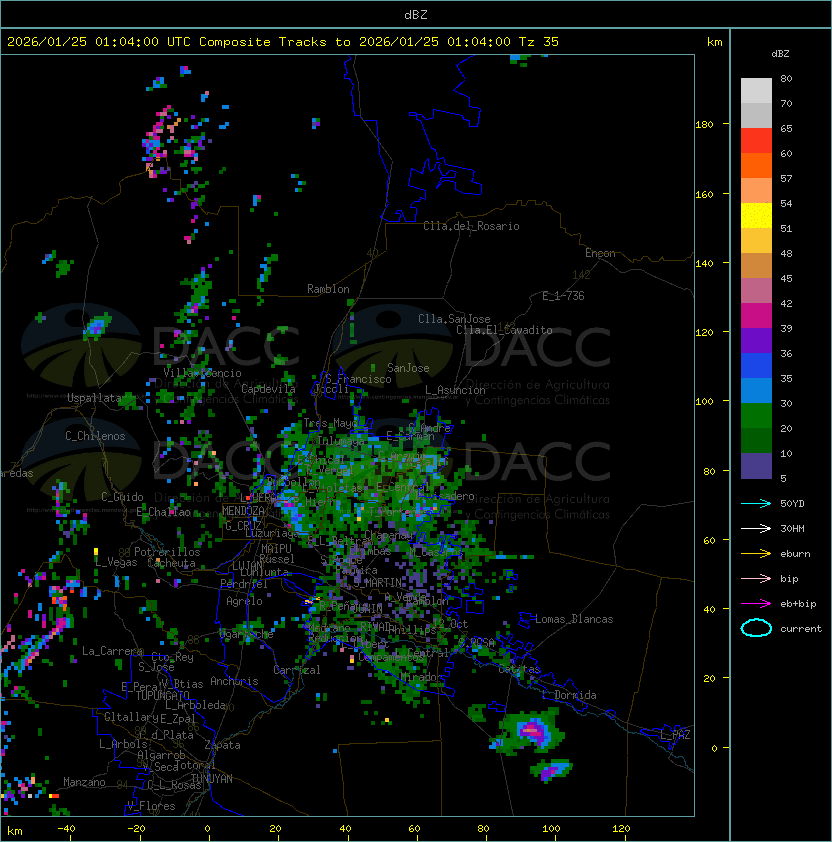Click the 'Lomas_Blancas' map label
Screen dimensions: 832x842
coord(574,619)
